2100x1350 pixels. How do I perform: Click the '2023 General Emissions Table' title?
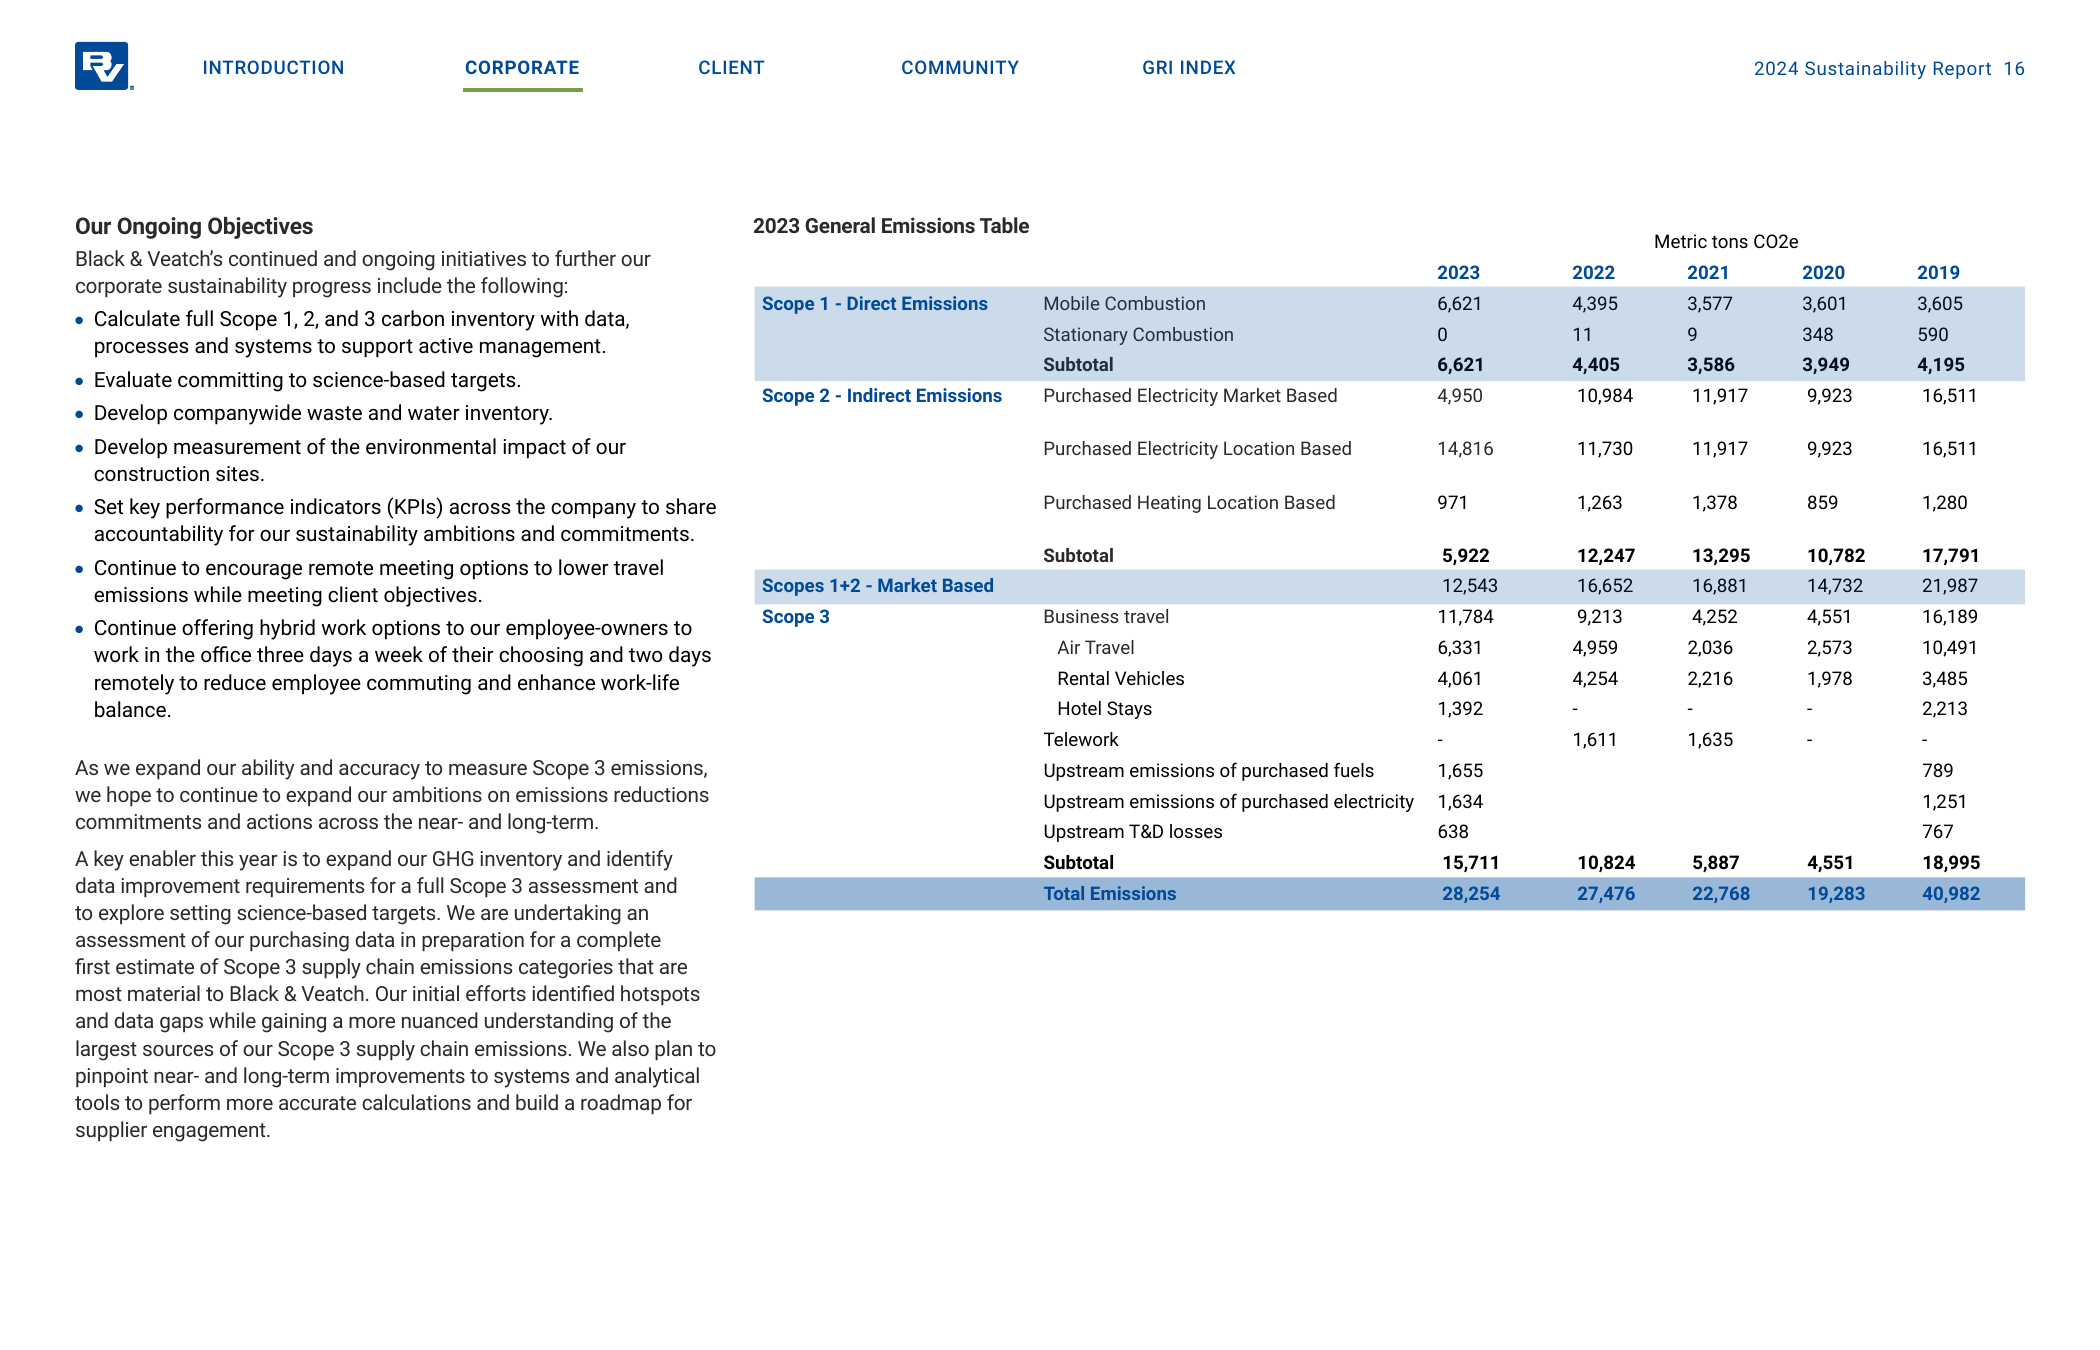click(x=891, y=226)
